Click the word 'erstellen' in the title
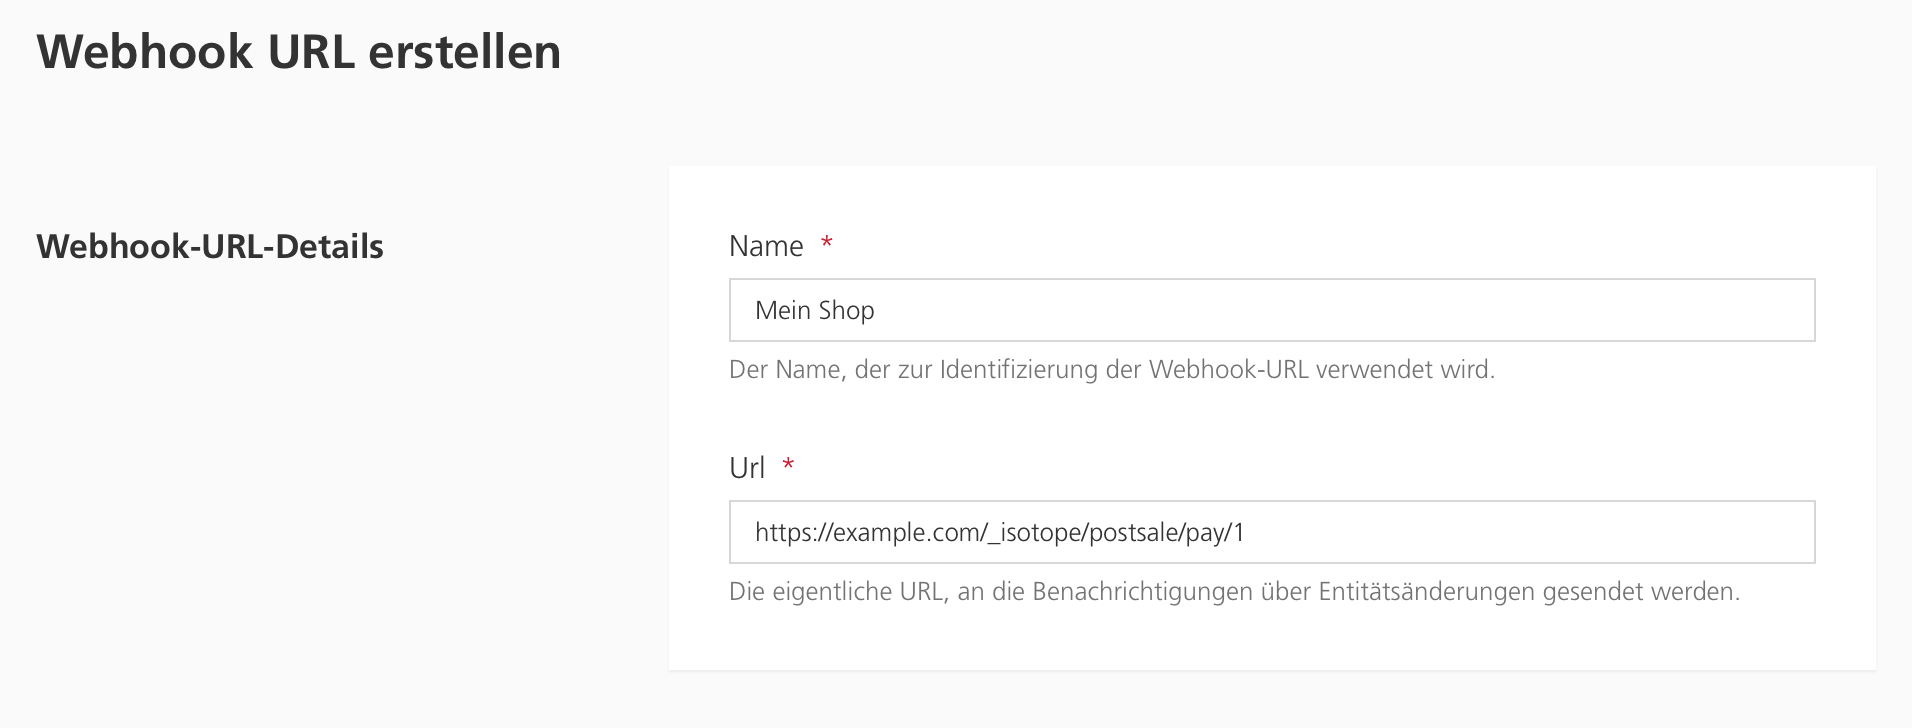 464,52
